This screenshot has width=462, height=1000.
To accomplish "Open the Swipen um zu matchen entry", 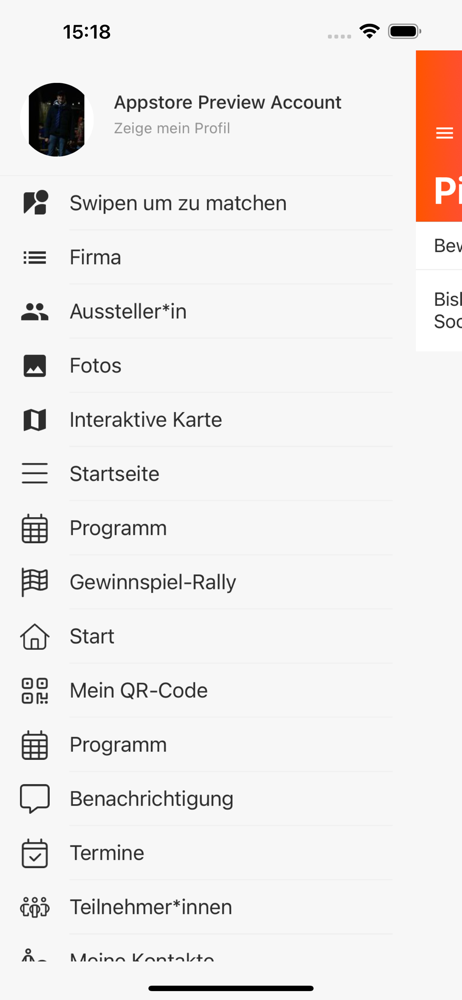I will [197, 203].
